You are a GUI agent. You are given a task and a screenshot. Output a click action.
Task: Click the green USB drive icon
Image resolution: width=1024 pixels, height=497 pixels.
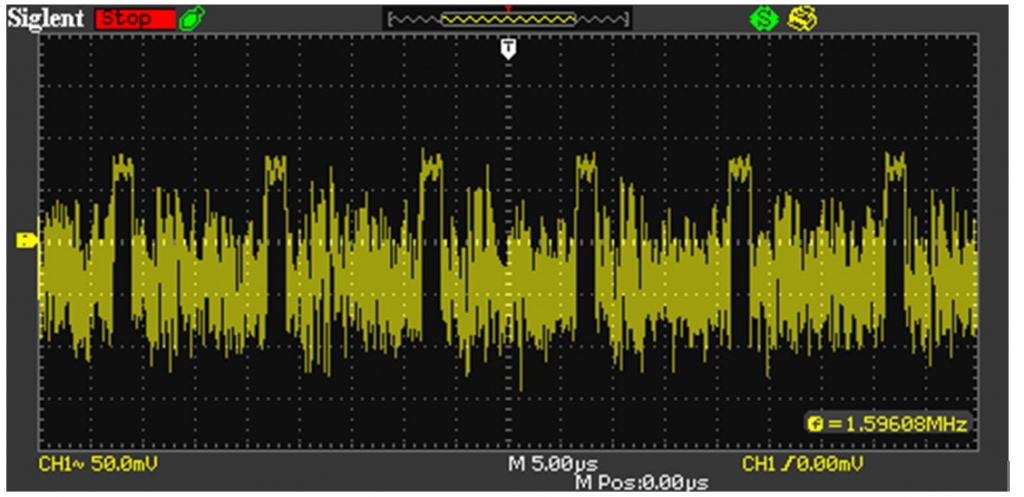(187, 19)
